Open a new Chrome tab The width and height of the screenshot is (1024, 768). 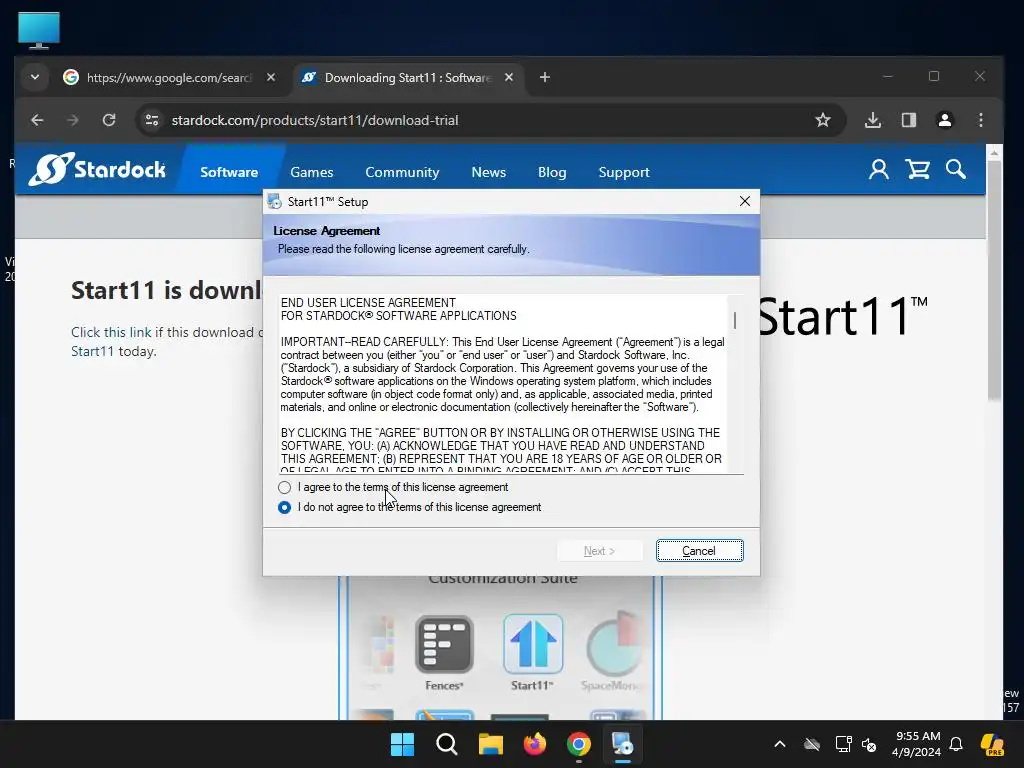coord(545,77)
